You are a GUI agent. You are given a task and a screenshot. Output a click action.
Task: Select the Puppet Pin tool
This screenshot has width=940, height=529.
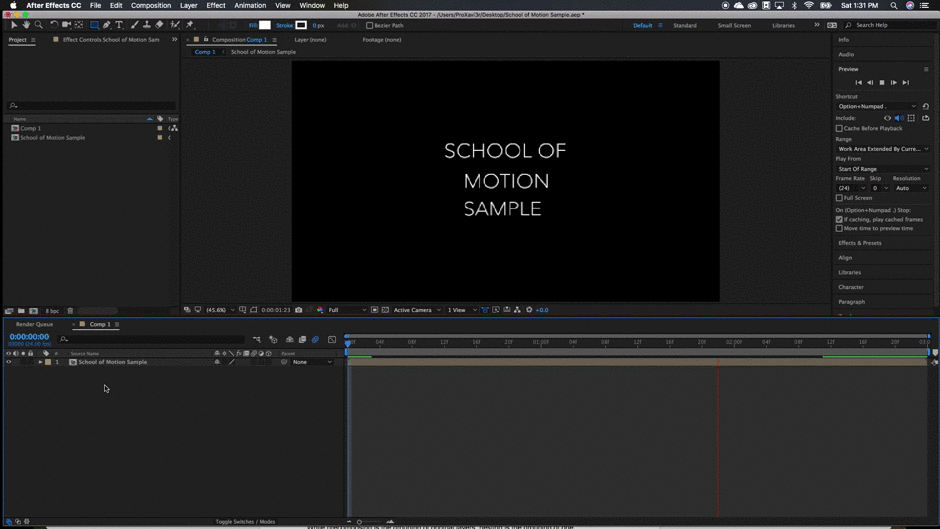point(189,25)
